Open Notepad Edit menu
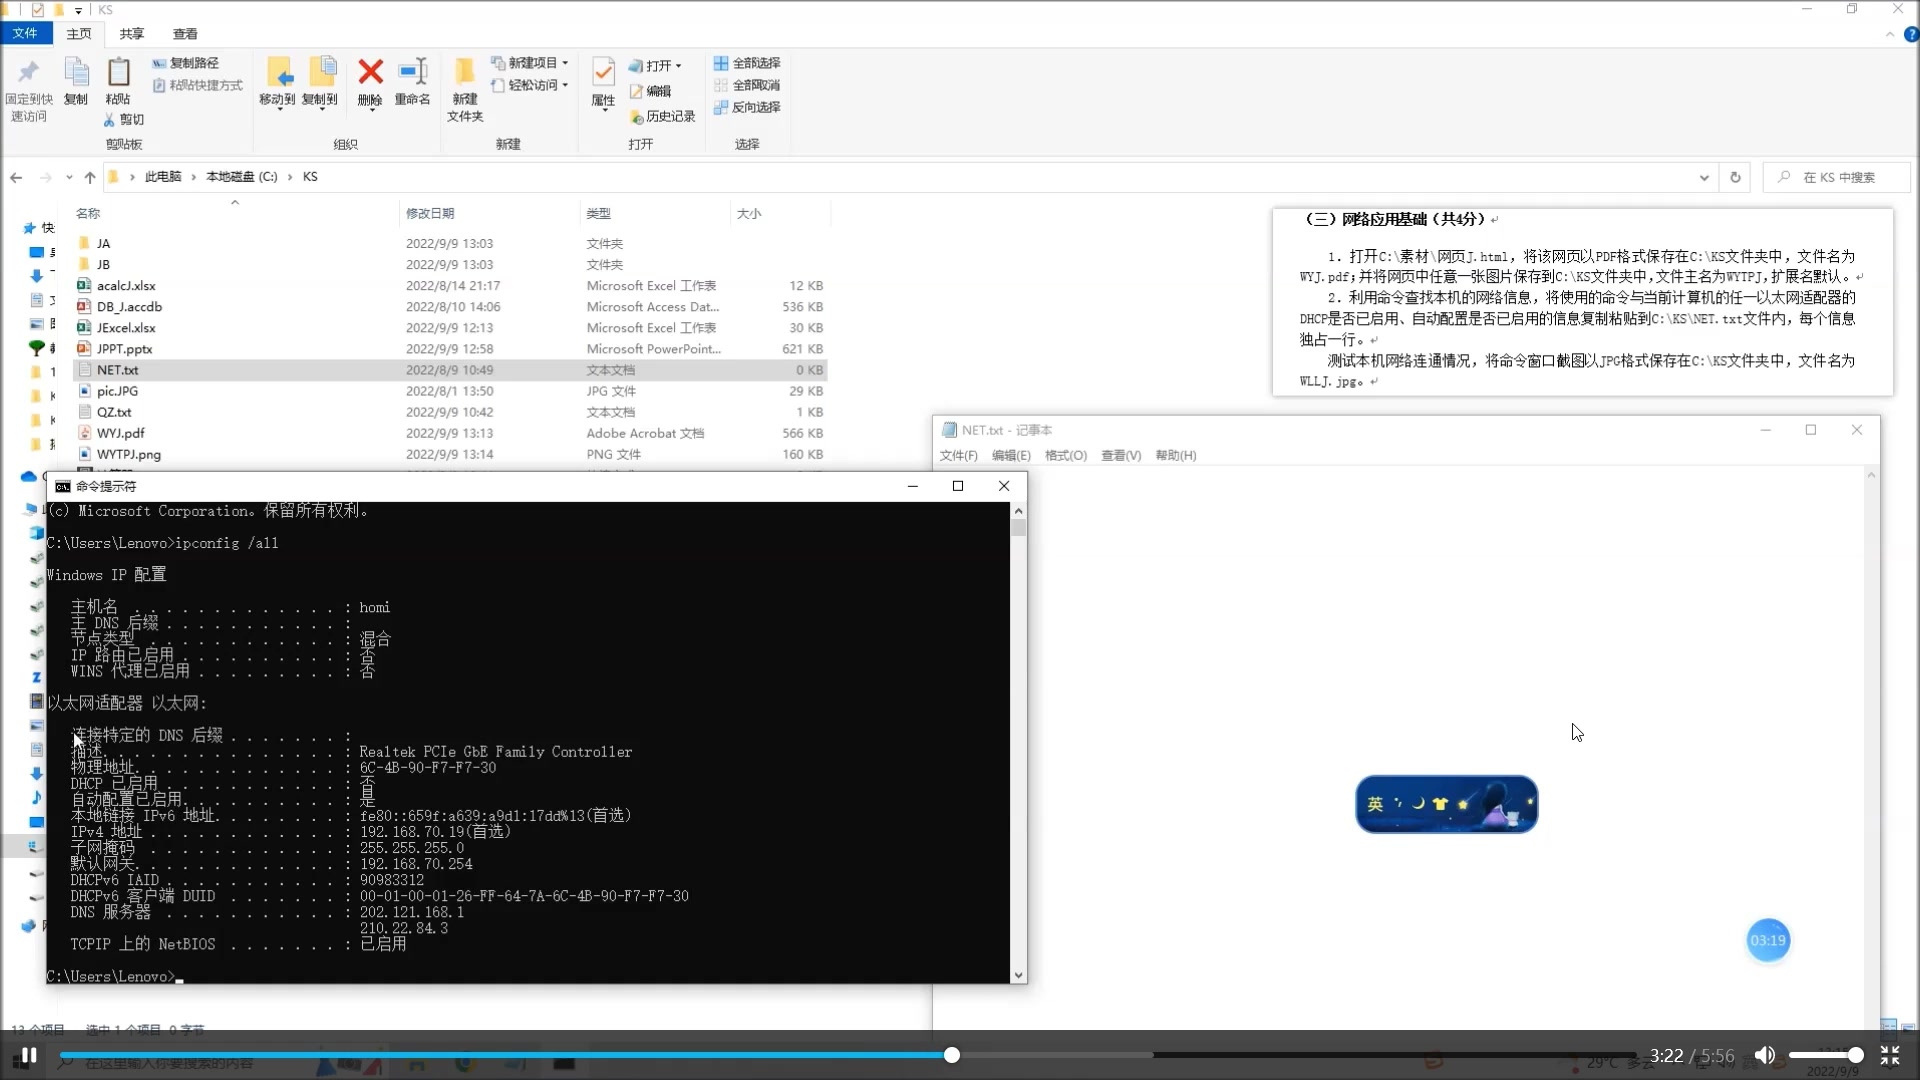The height and width of the screenshot is (1080, 1920). click(1011, 455)
